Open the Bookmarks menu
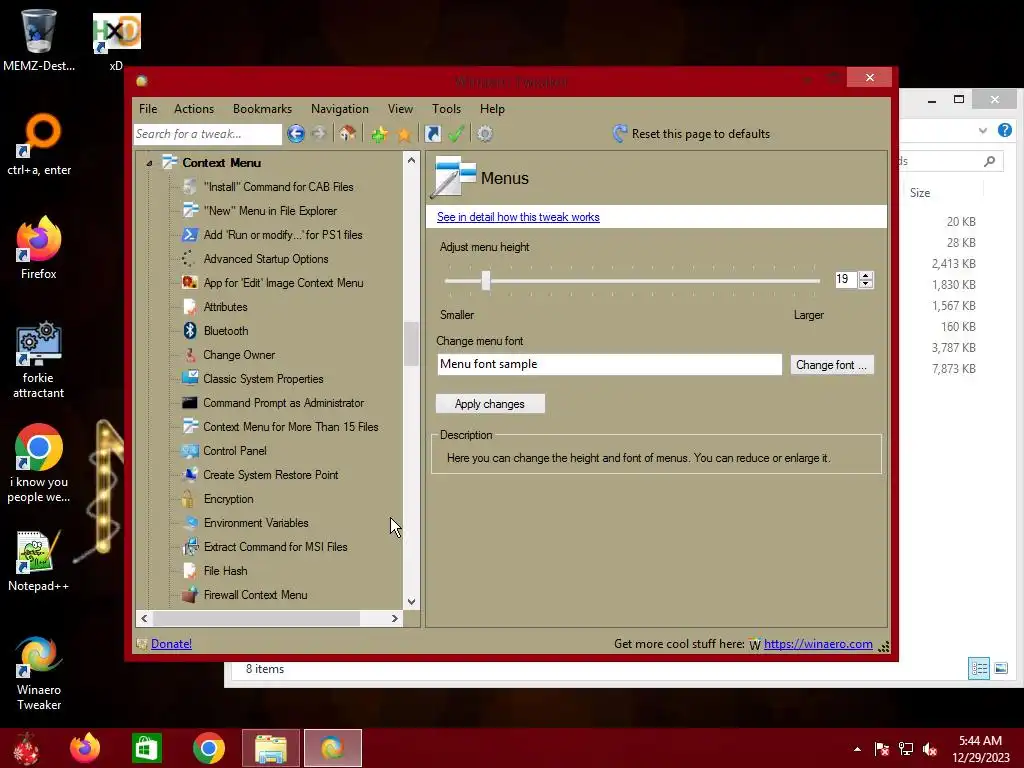 pyautogui.click(x=263, y=109)
